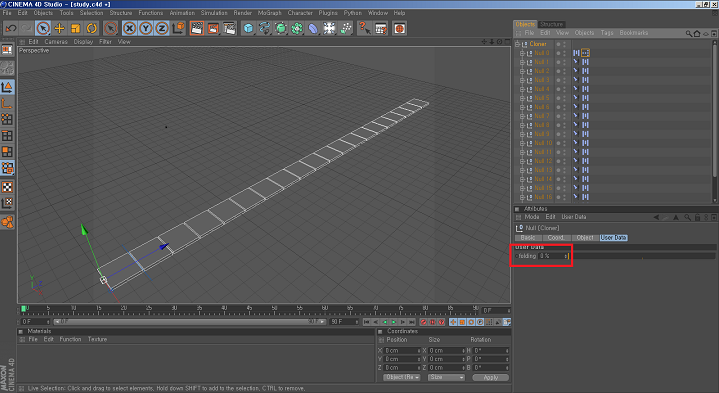Select the highlighted tag on Null 0
Screen dimensions: 719x393
tap(586, 53)
